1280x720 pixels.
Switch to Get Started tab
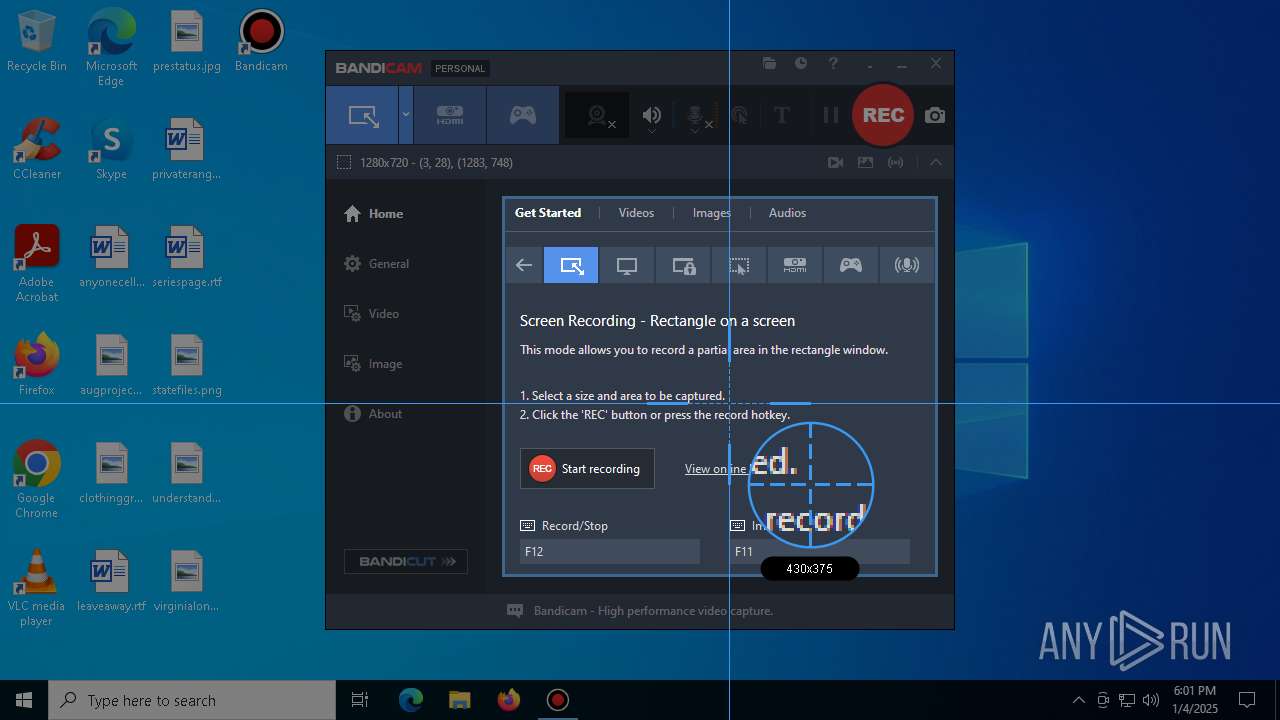pos(548,213)
